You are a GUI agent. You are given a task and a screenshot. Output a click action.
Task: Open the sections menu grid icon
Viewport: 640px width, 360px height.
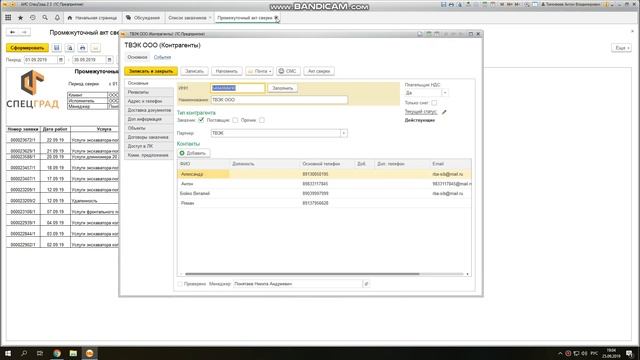[8, 18]
